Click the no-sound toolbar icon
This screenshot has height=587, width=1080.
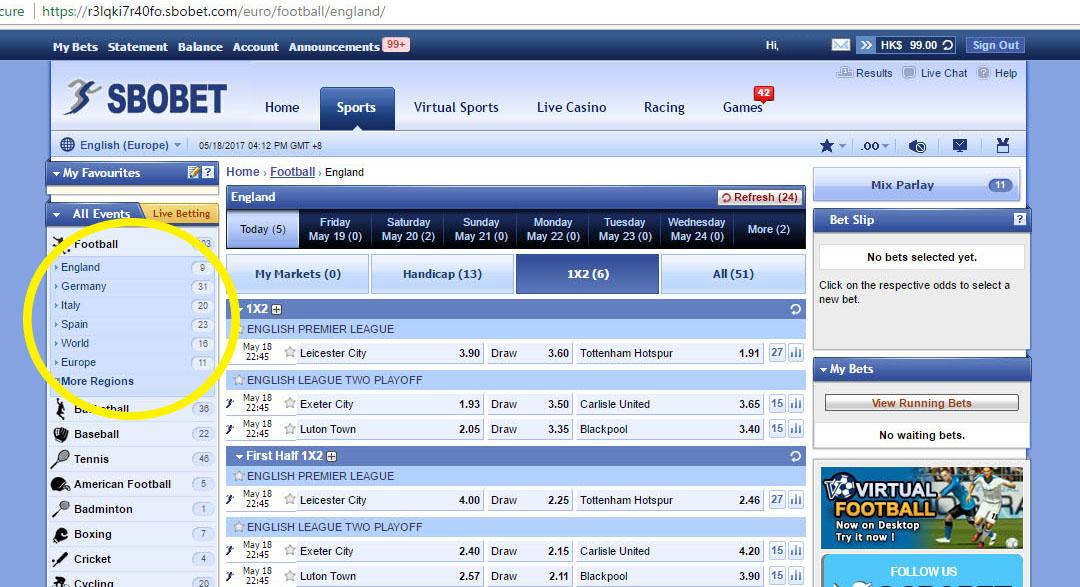pos(917,145)
